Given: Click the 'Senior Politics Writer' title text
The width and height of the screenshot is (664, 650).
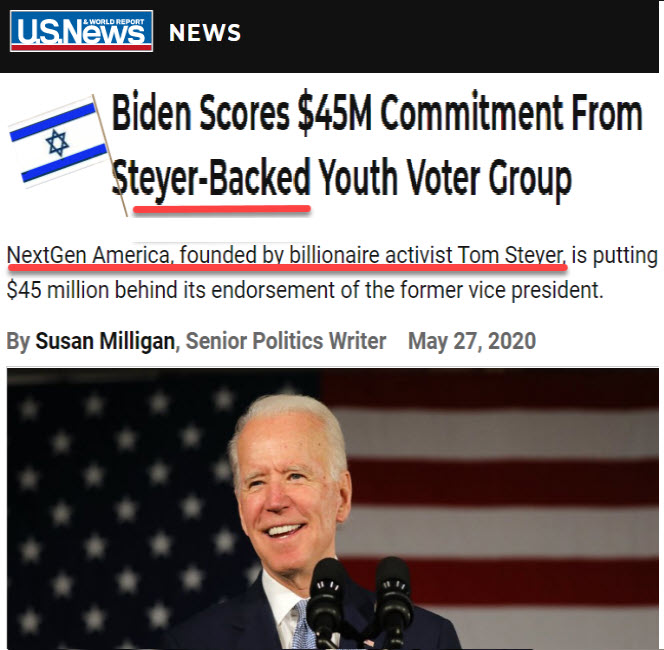Looking at the screenshot, I should (x=286, y=341).
